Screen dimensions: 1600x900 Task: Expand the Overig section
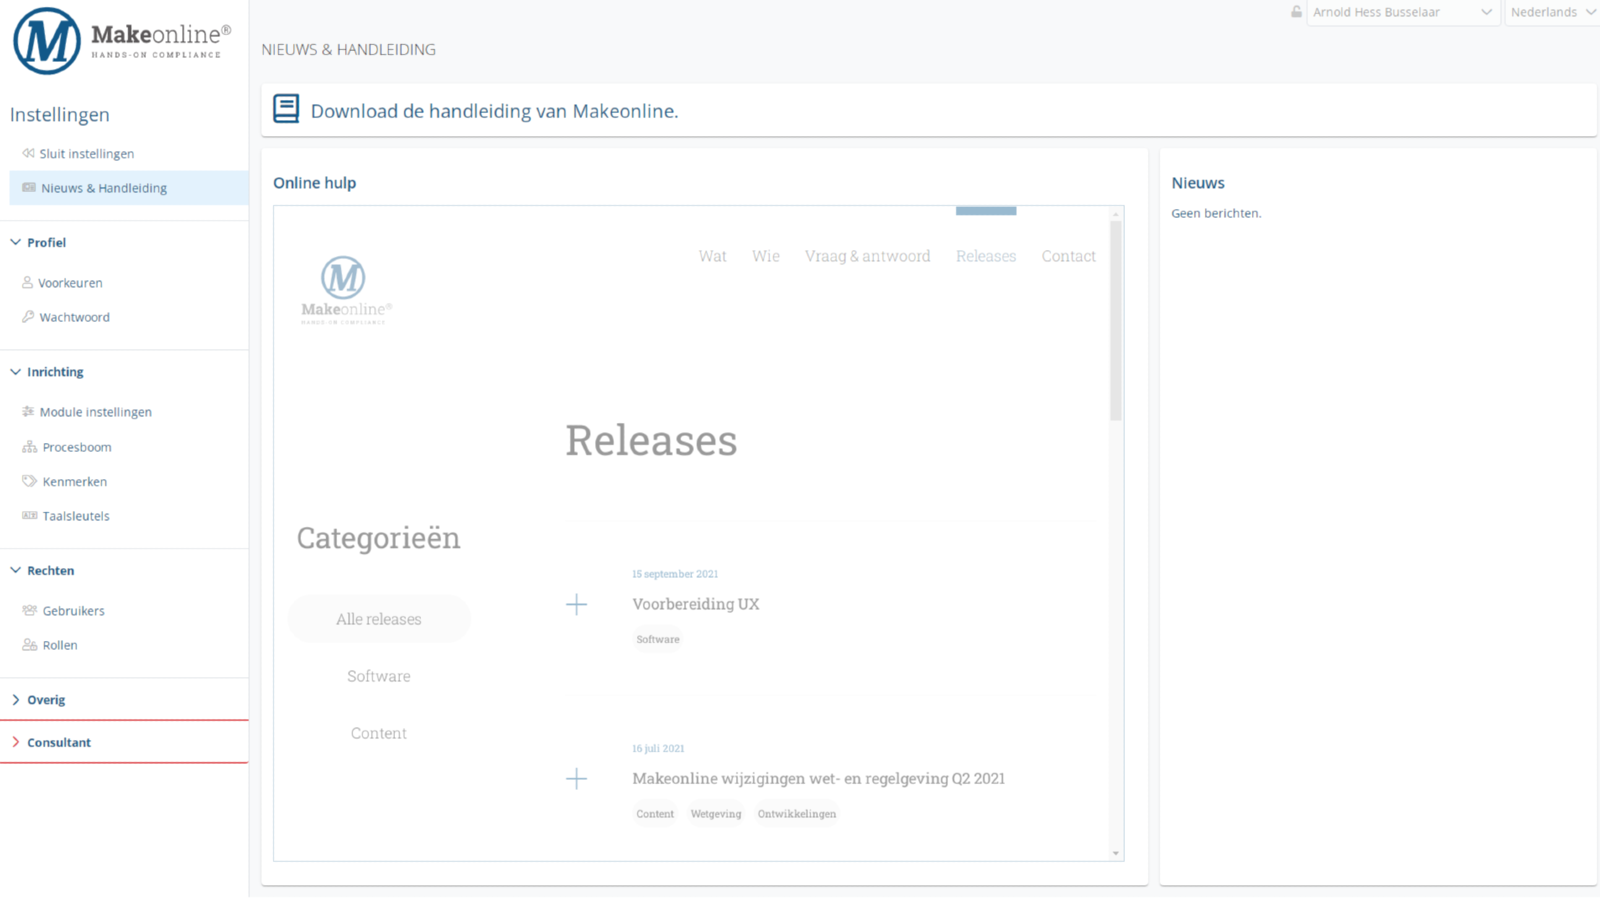click(46, 700)
